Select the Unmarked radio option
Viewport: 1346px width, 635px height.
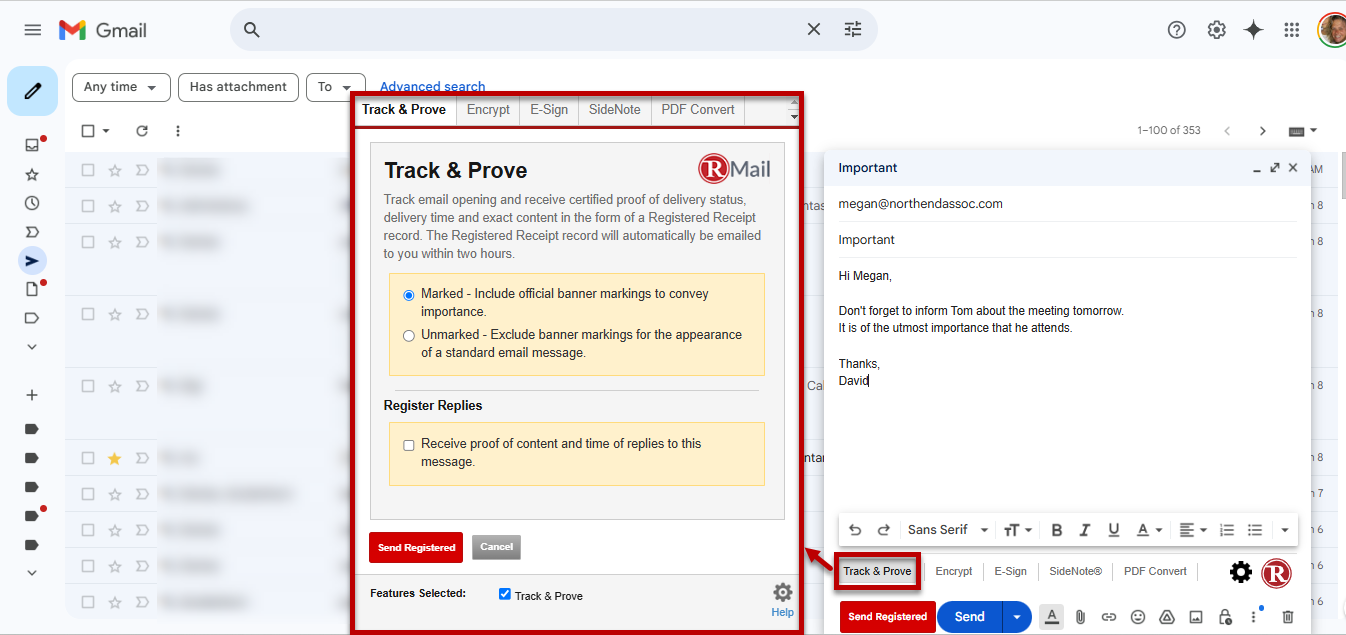[409, 336]
